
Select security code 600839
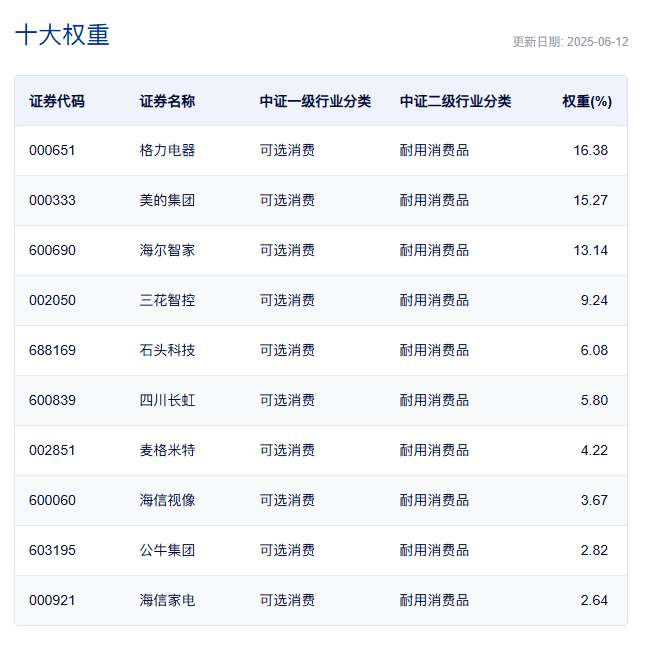[x=52, y=400]
